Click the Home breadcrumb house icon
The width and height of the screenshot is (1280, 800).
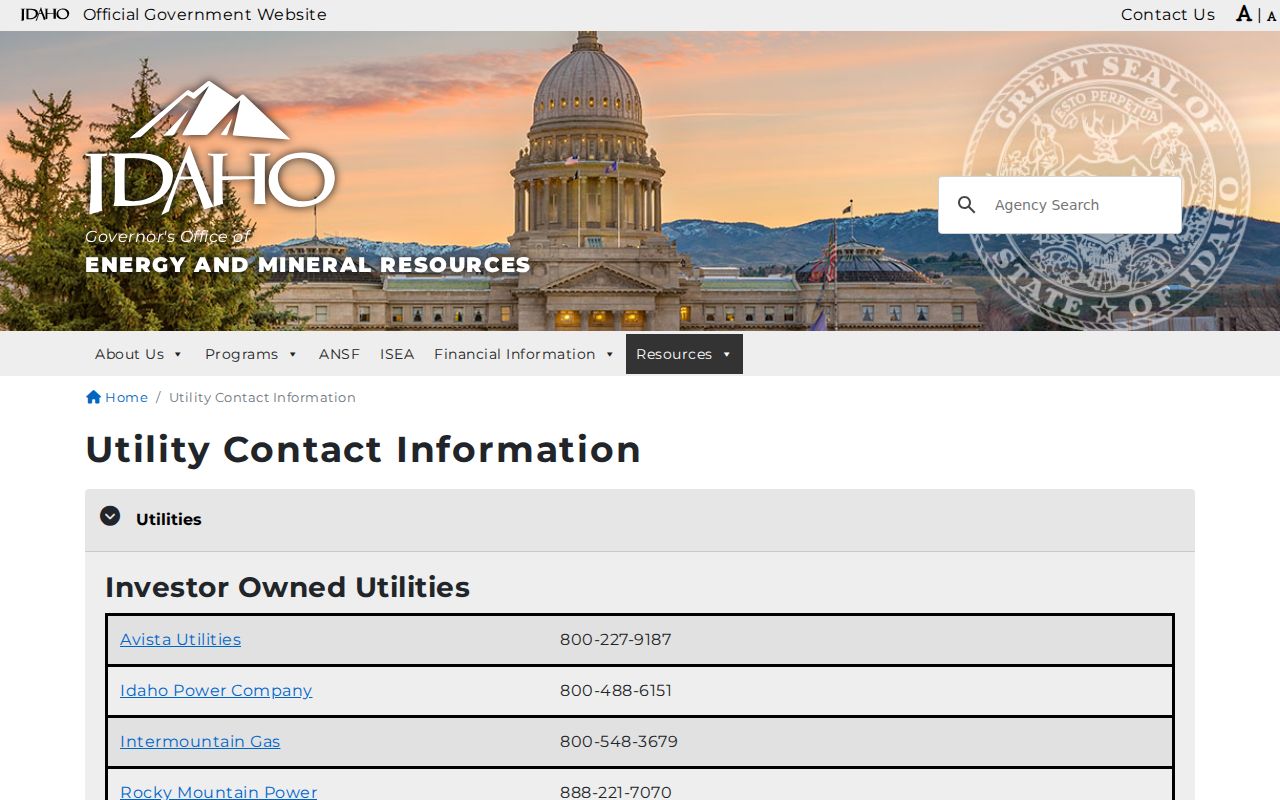[x=94, y=397]
